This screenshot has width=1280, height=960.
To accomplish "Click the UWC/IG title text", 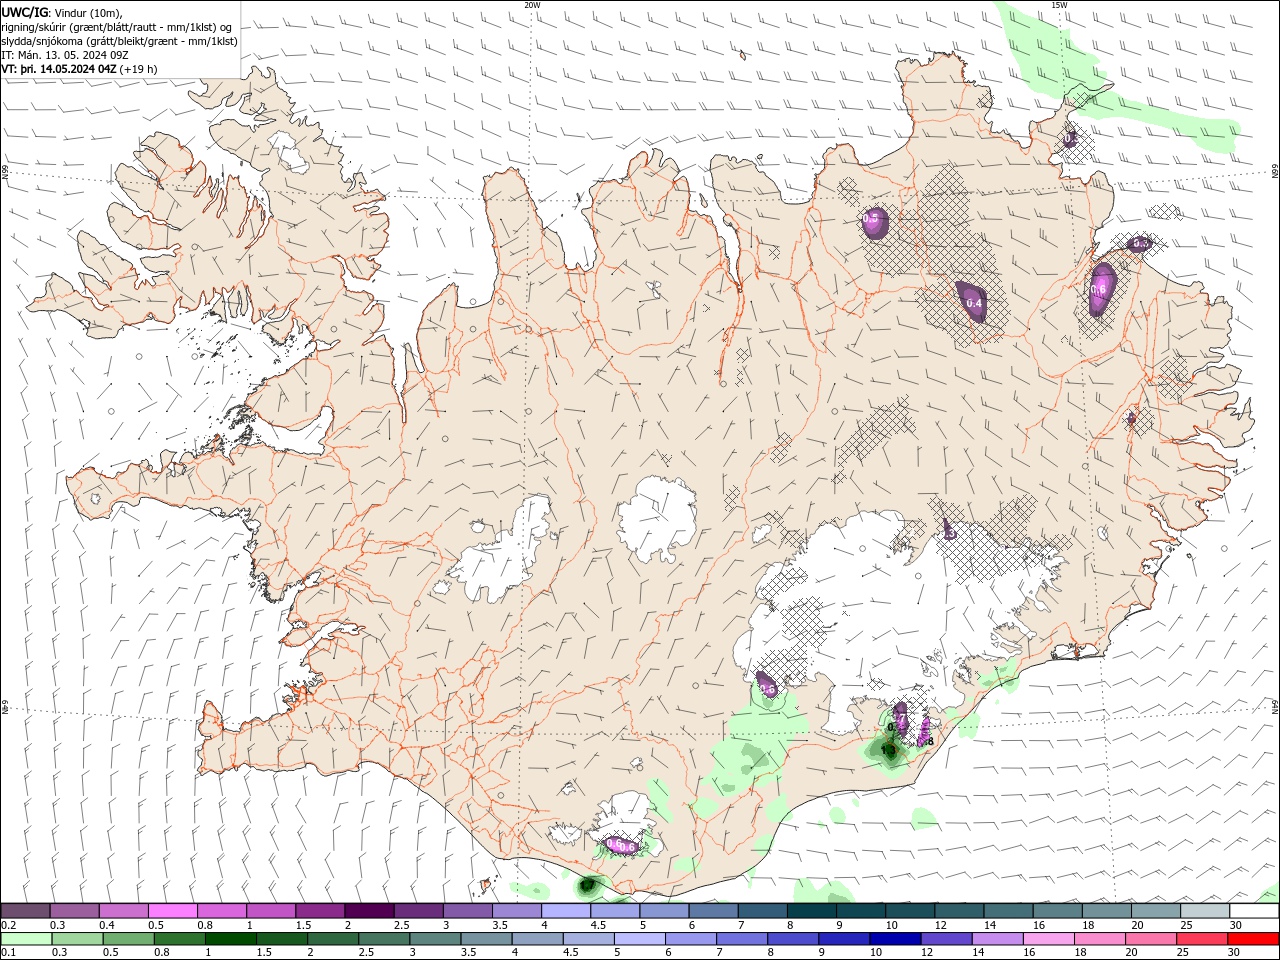I will pyautogui.click(x=23, y=12).
